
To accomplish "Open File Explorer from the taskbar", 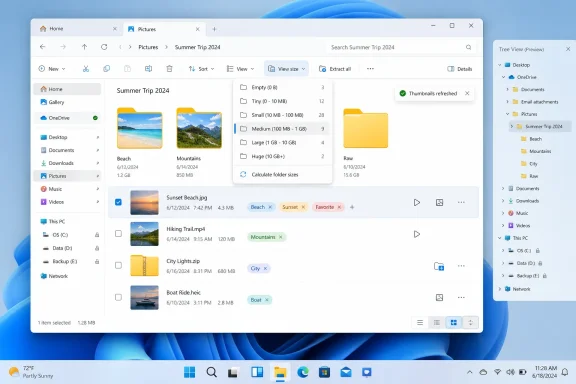I will [x=280, y=372].
